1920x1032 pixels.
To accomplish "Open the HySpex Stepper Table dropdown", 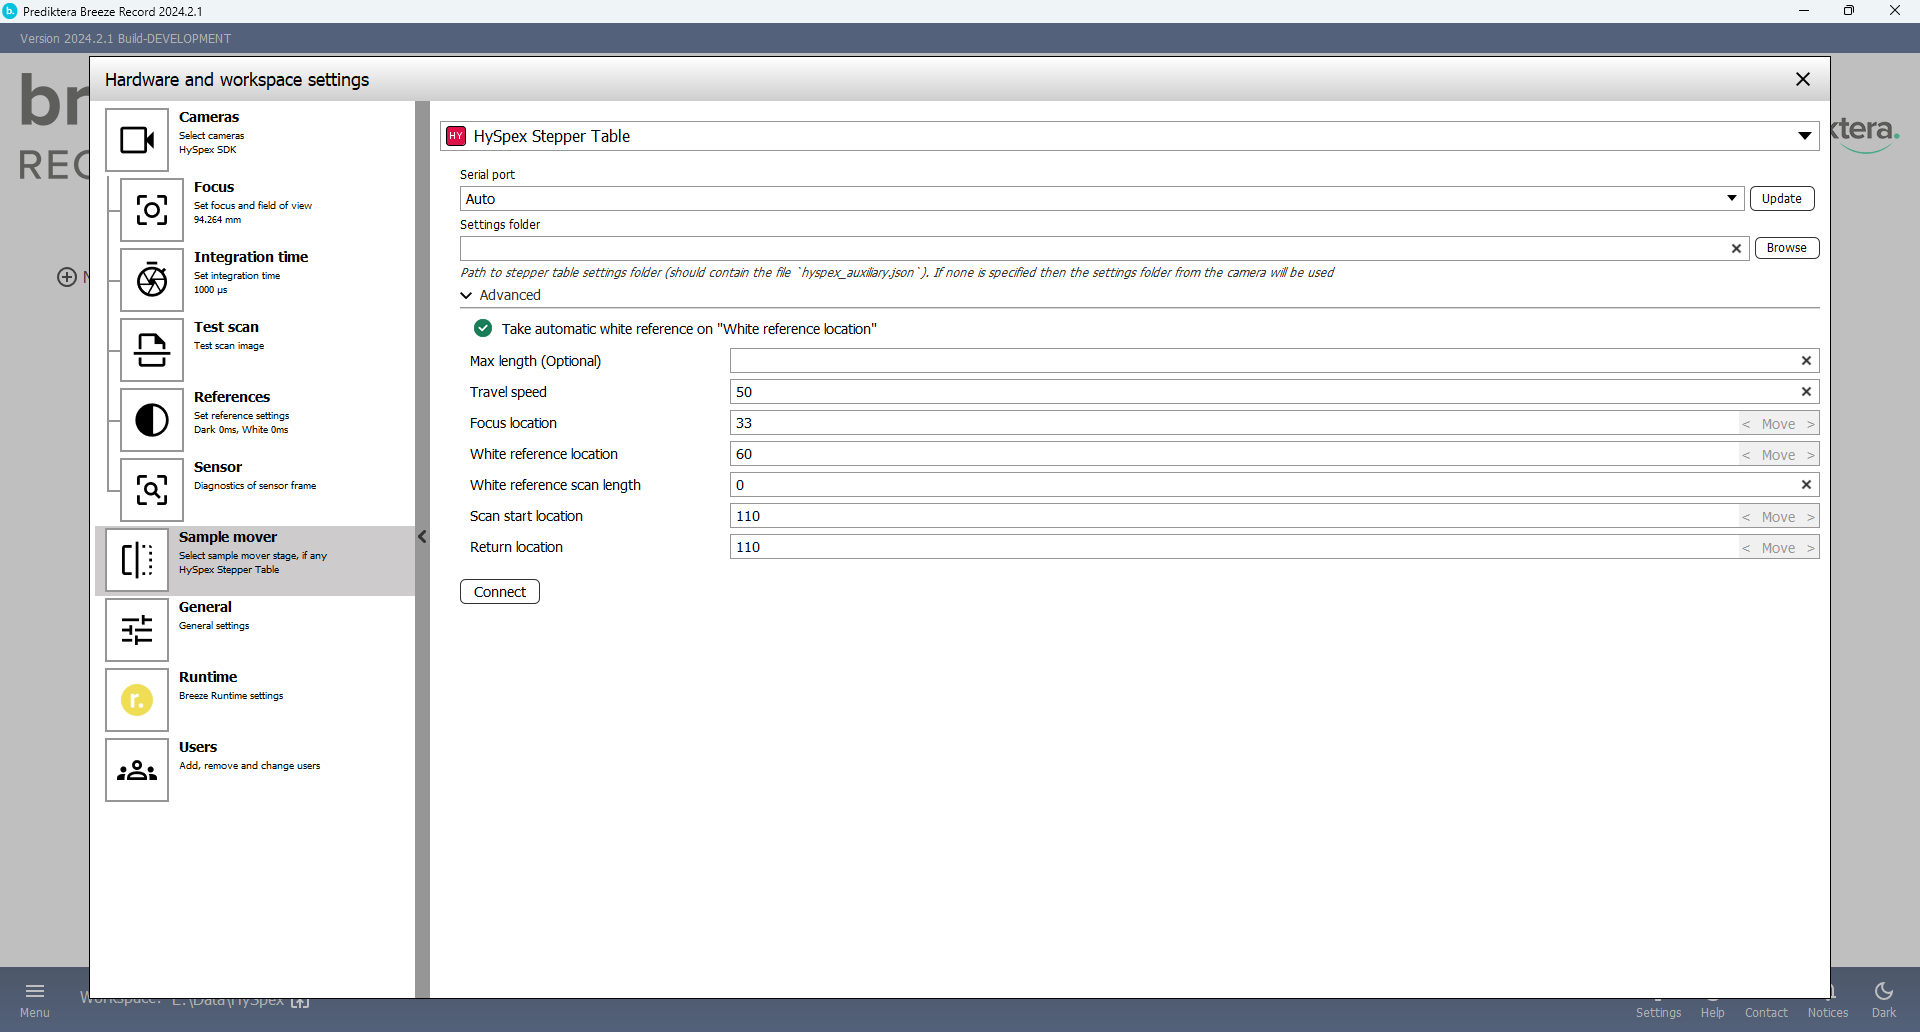I will pos(1804,136).
